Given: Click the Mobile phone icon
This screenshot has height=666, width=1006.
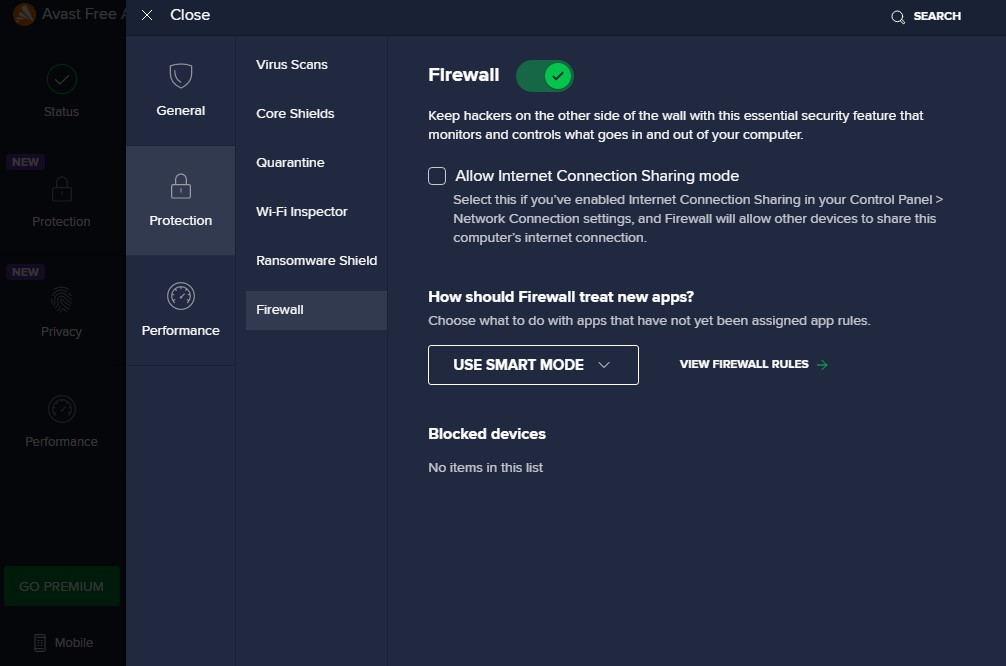Looking at the screenshot, I should coord(40,643).
